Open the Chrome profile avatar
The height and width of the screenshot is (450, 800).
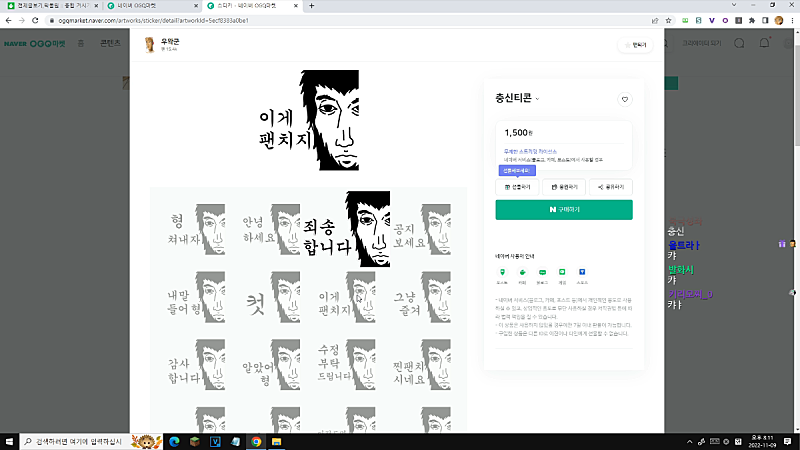[x=779, y=20]
